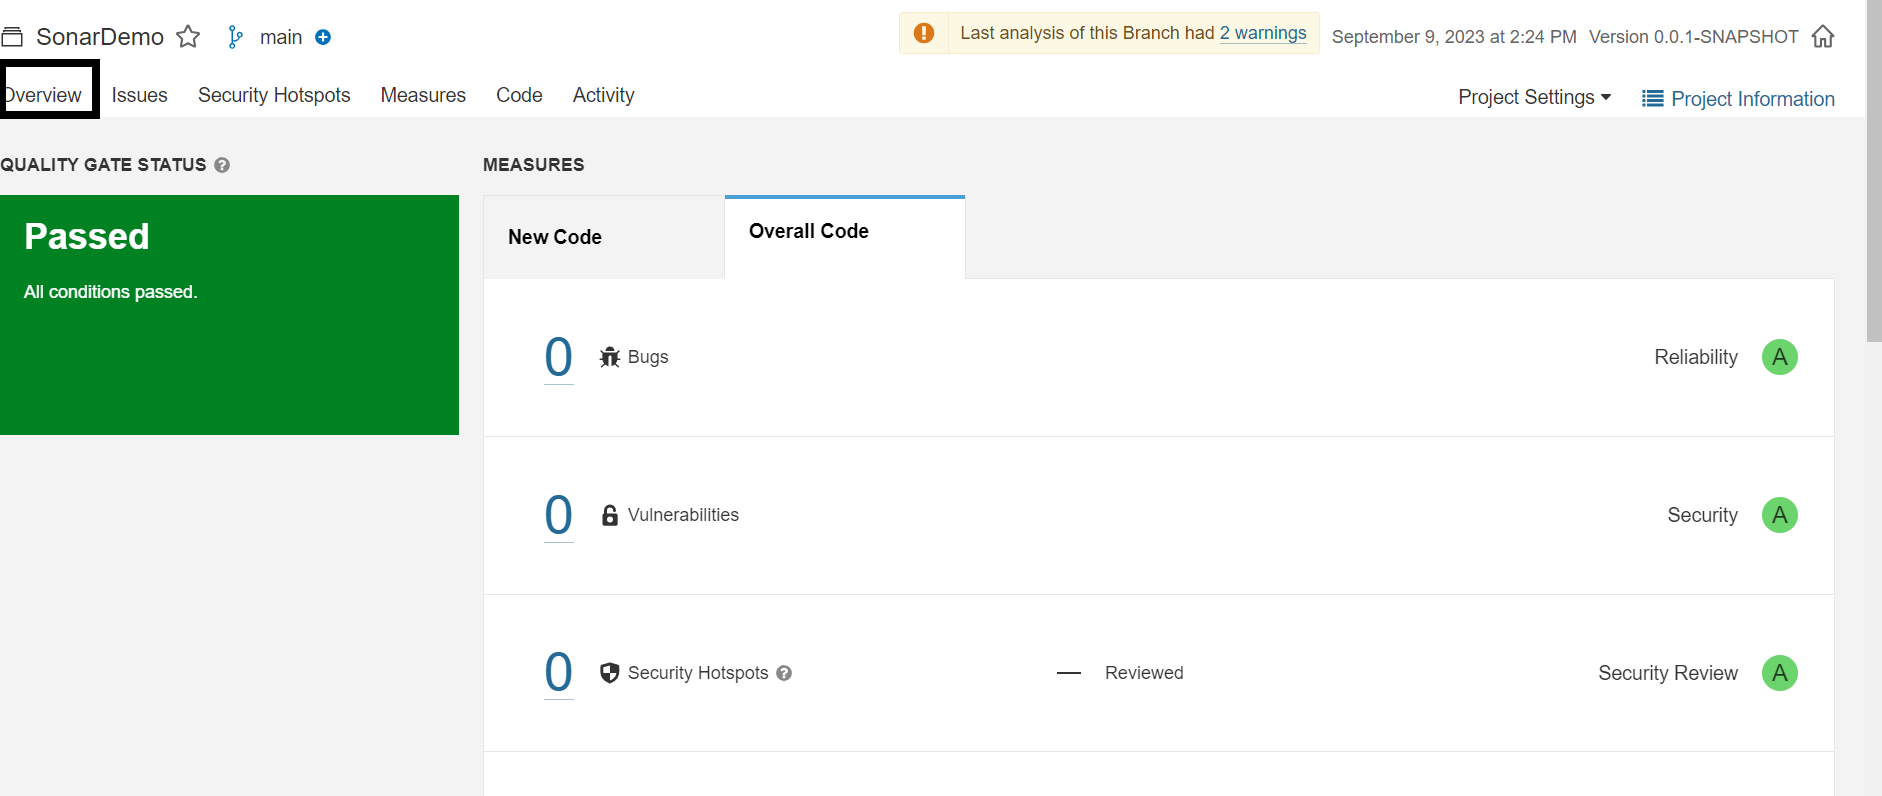
Task: Click the page vertical scrollbar thumb
Action: pyautogui.click(x=1874, y=171)
